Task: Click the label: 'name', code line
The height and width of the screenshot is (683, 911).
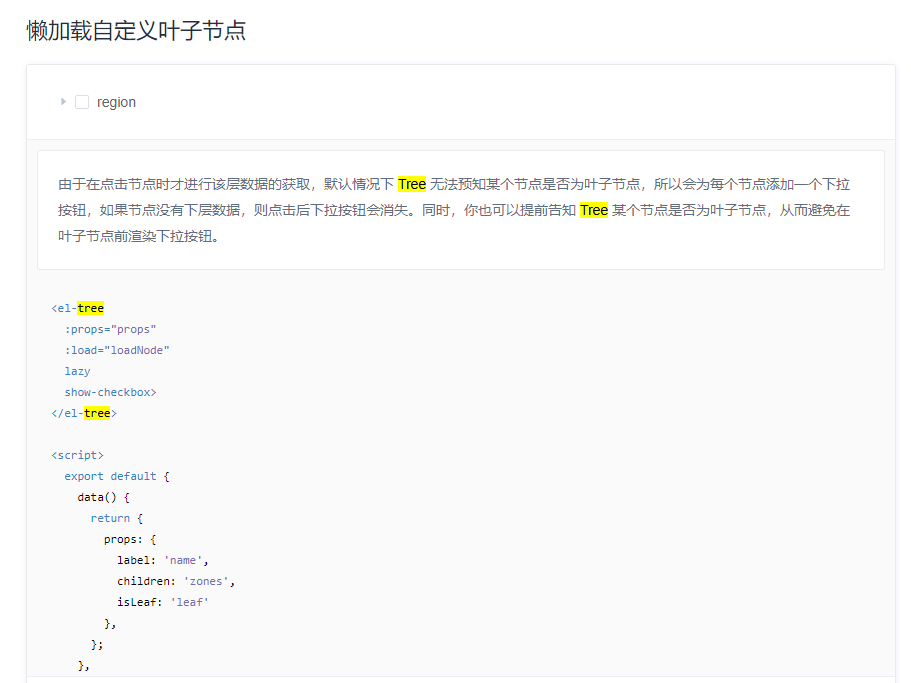Action: pyautogui.click(x=163, y=560)
